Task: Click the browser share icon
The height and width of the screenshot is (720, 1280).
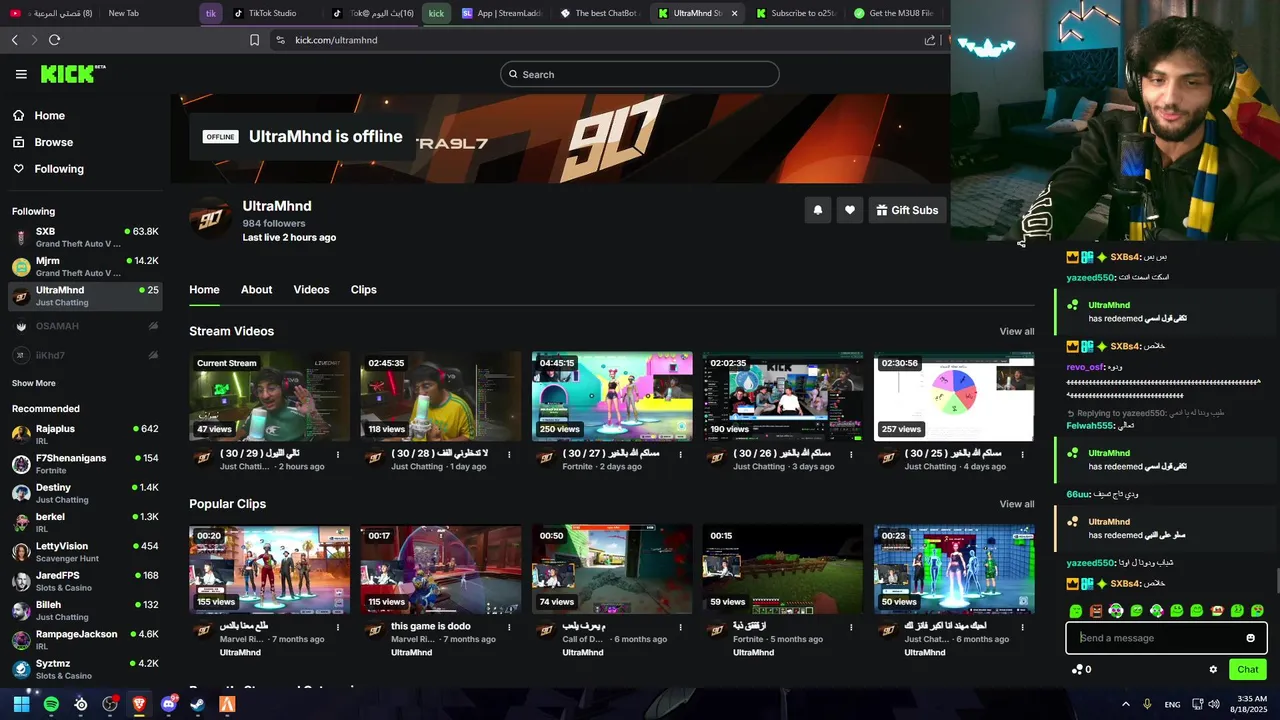Action: coord(930,40)
